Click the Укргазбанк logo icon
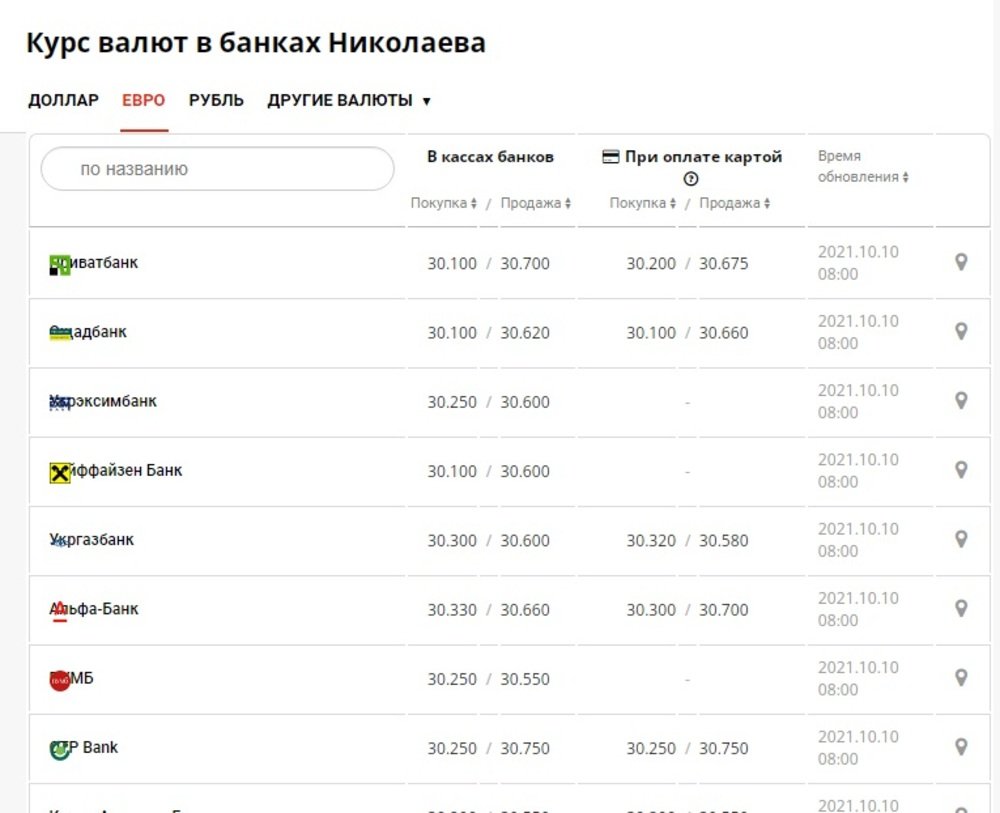1000x813 pixels. coord(59,542)
